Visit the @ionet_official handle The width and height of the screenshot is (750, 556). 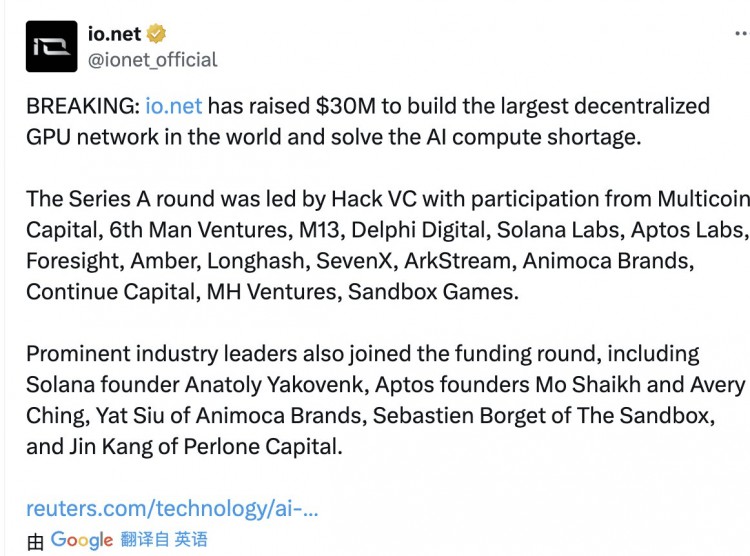(x=153, y=60)
